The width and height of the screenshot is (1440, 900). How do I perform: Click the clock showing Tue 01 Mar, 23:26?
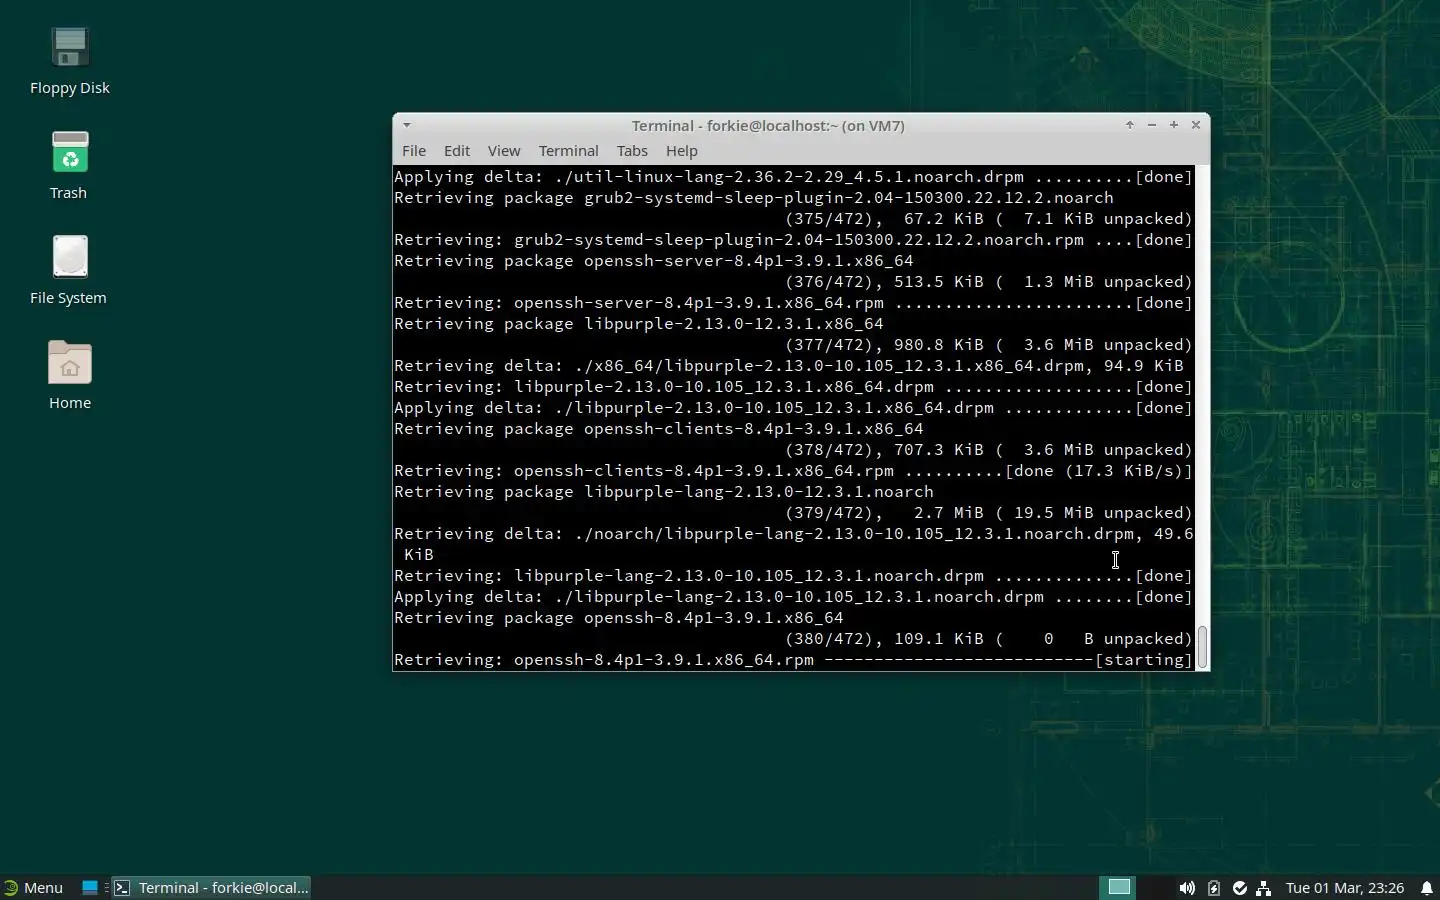click(1345, 887)
